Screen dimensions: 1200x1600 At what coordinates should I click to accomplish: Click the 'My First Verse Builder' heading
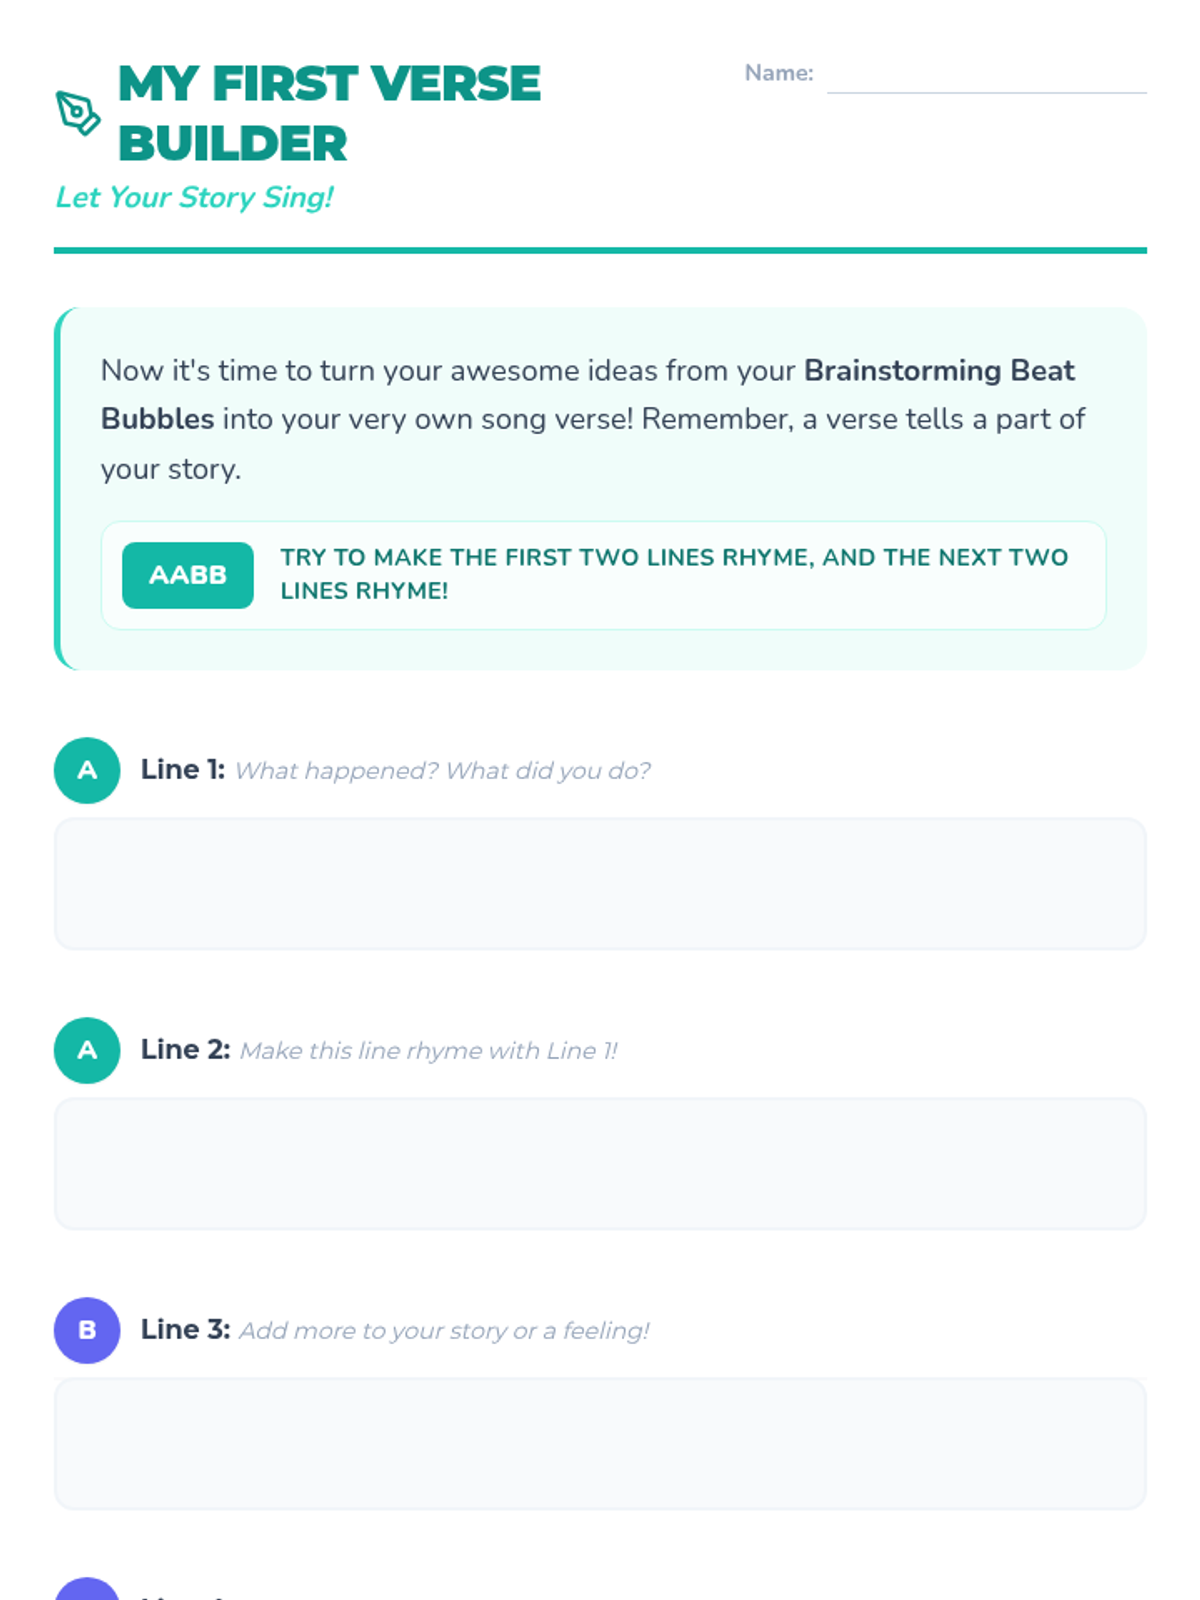click(330, 113)
